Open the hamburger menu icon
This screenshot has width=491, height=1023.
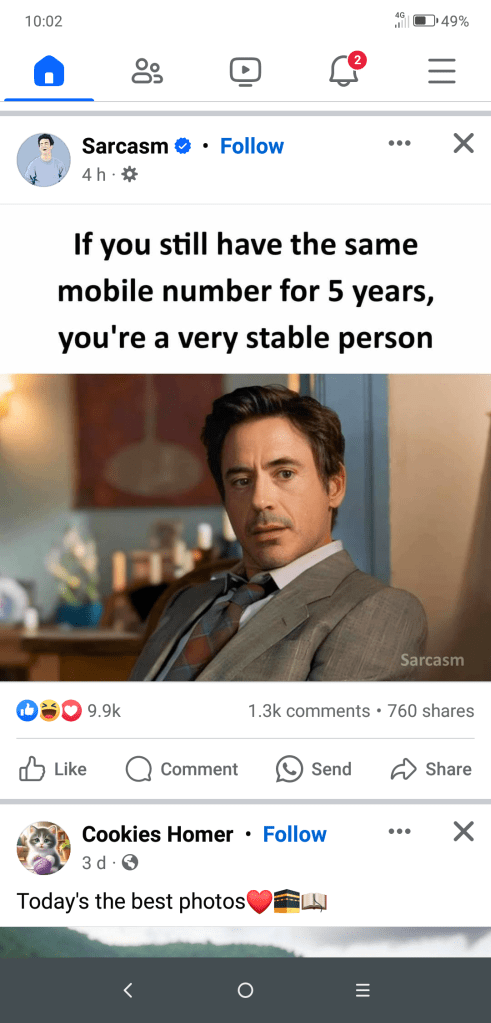pos(441,71)
